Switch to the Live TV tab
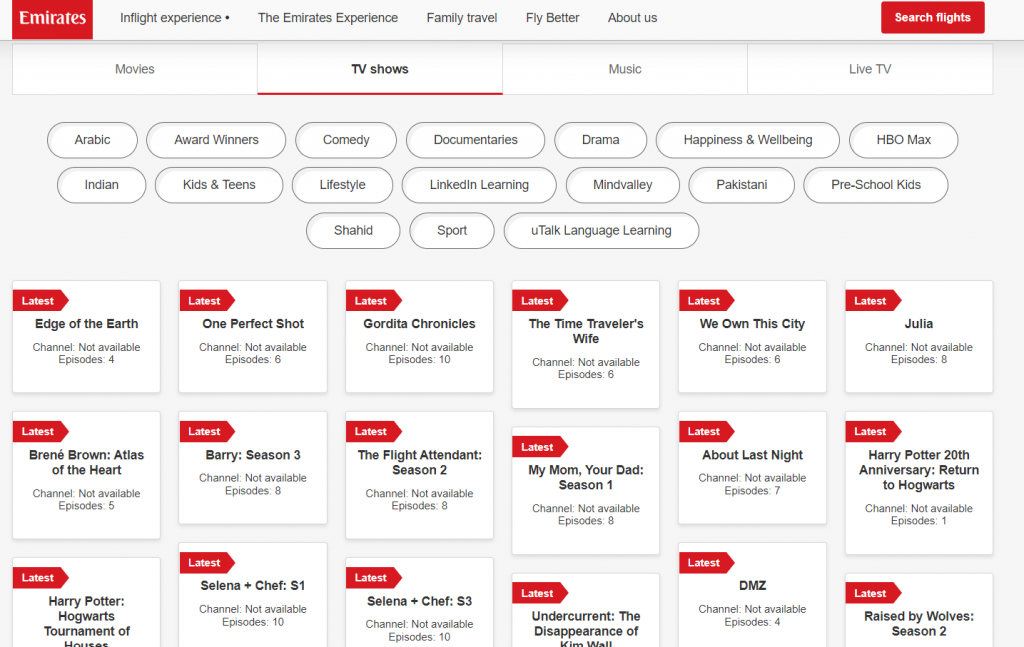The image size is (1024, 647). click(x=870, y=69)
